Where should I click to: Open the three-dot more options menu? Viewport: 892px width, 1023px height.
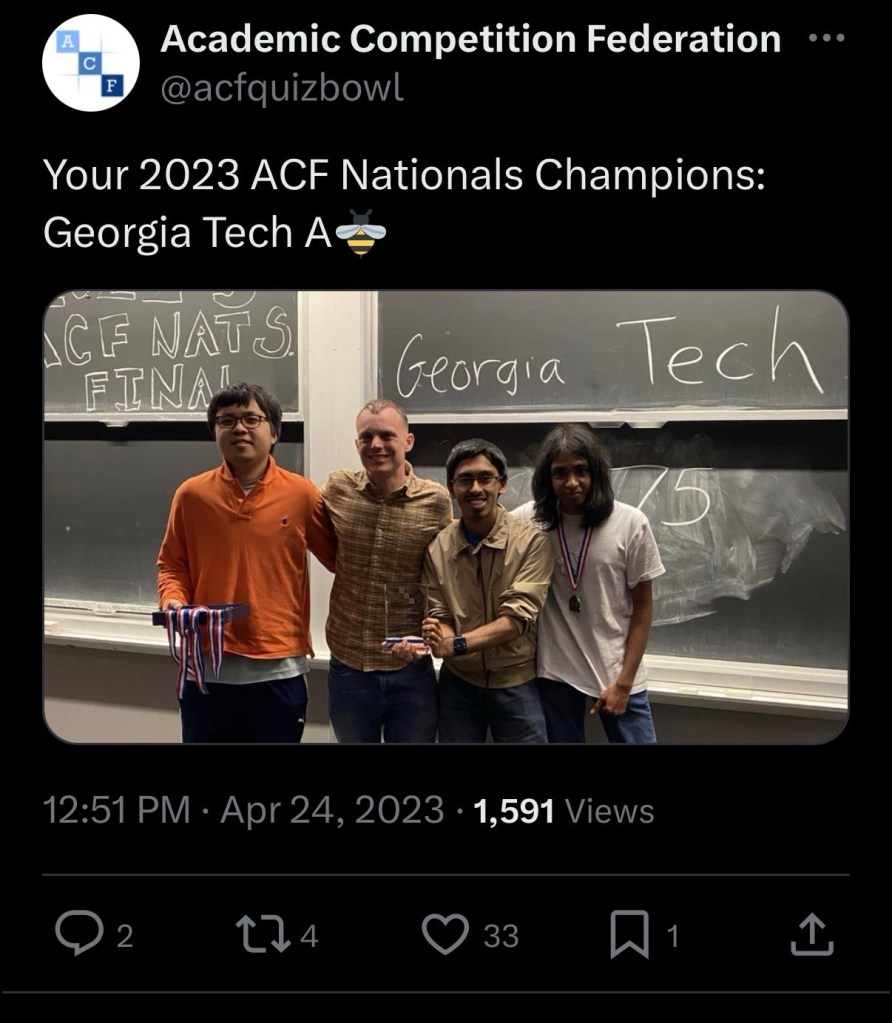tap(826, 39)
